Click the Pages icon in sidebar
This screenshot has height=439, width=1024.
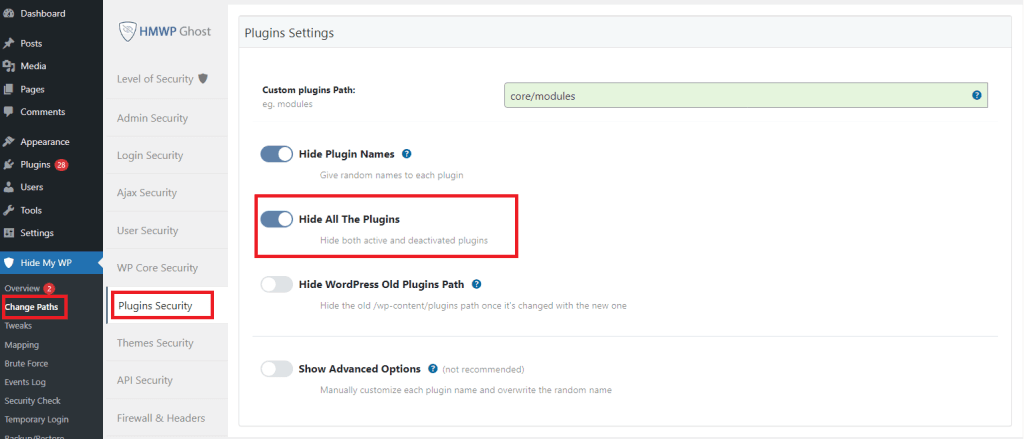[x=8, y=89]
